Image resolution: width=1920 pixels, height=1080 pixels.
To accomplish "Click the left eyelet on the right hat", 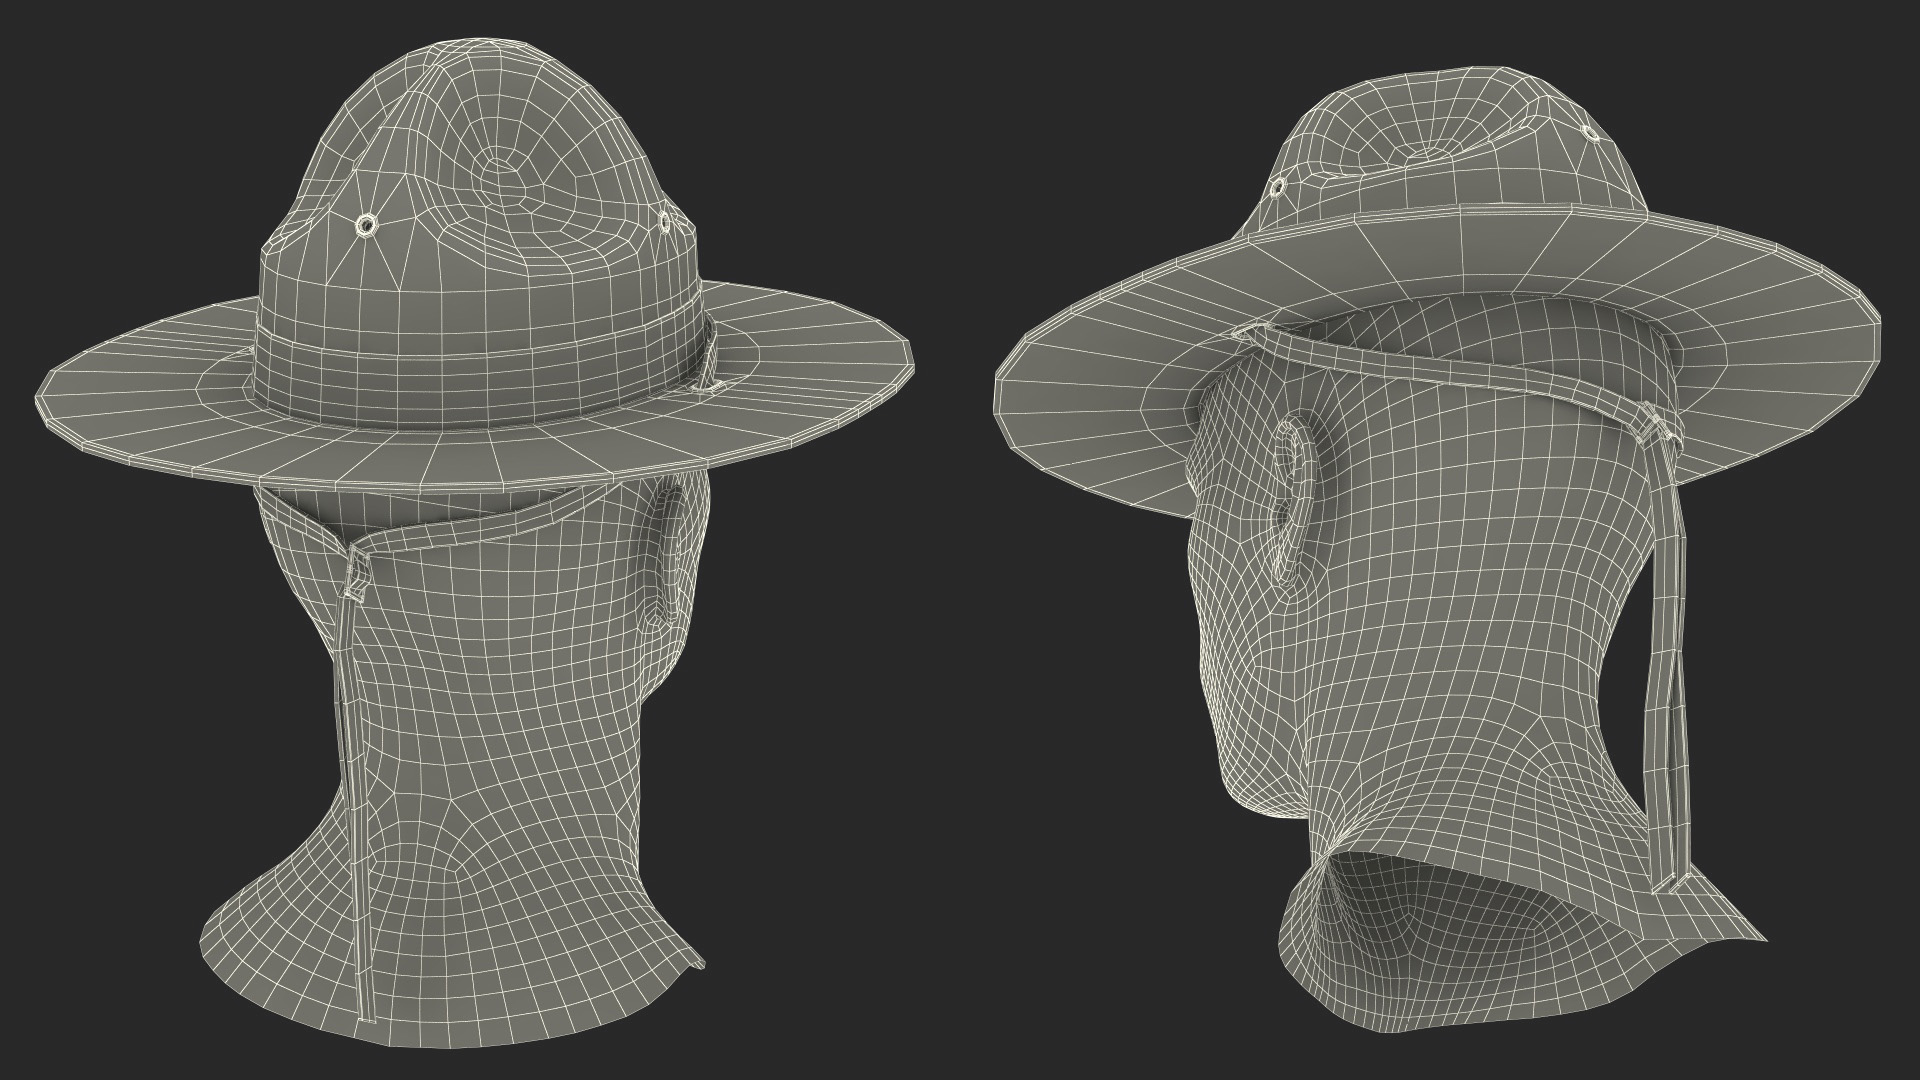I will pyautogui.click(x=1278, y=187).
